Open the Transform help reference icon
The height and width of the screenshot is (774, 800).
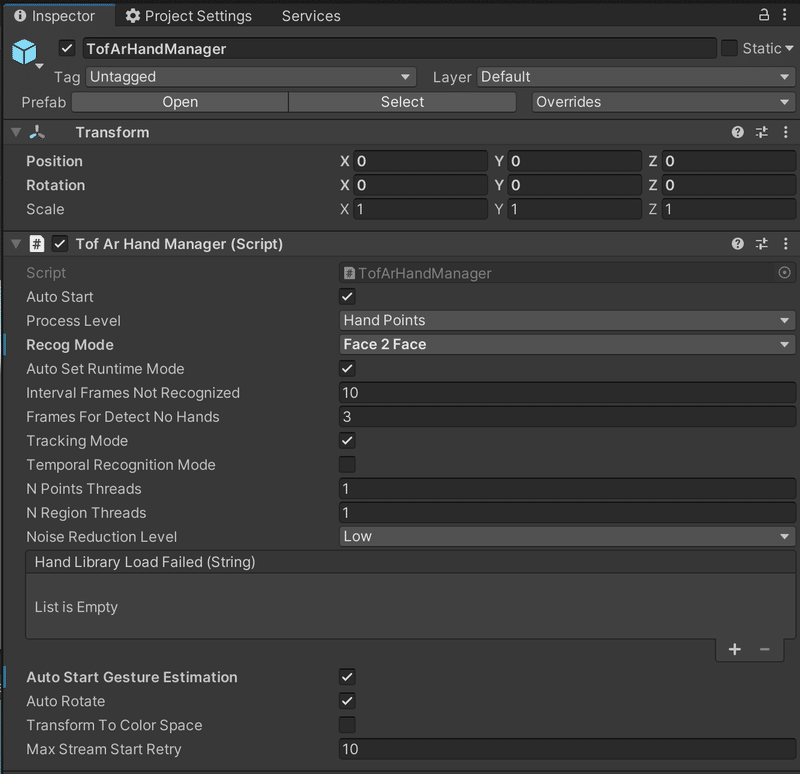coord(737,133)
